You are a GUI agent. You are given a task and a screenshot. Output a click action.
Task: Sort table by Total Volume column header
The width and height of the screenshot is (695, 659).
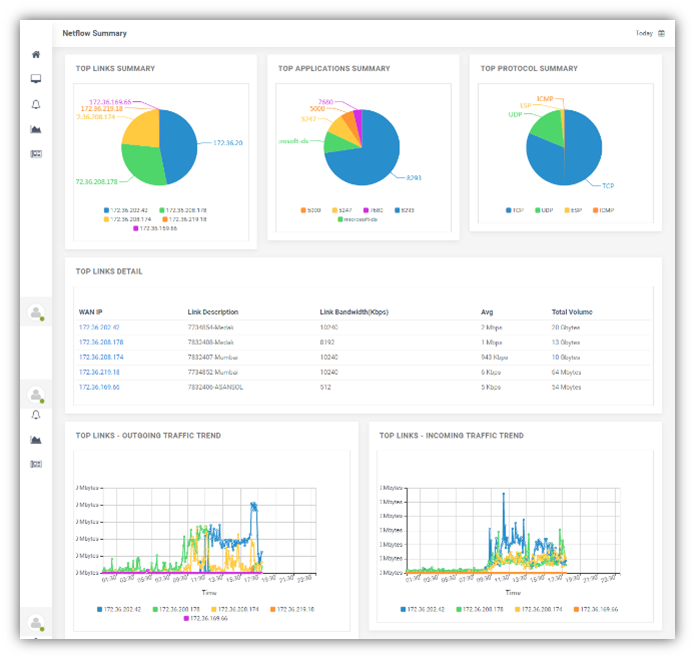pos(572,312)
